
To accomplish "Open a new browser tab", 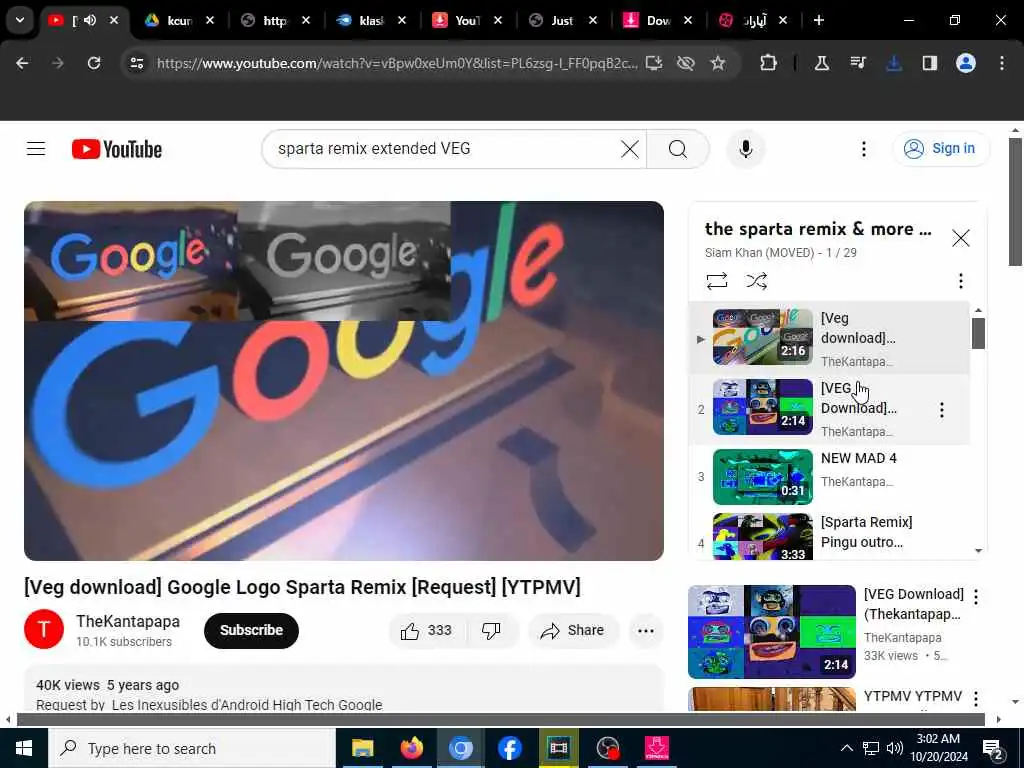I will pyautogui.click(x=818, y=20).
